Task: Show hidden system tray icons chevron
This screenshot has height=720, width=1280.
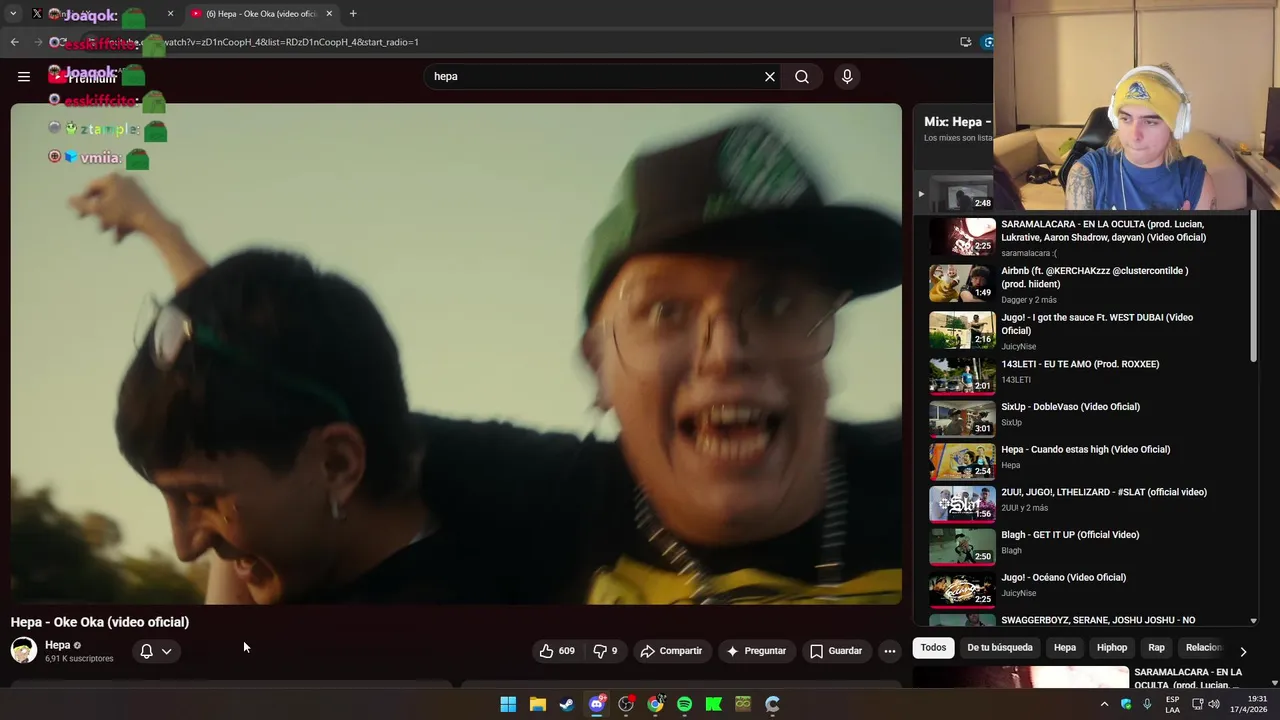Action: (1104, 704)
